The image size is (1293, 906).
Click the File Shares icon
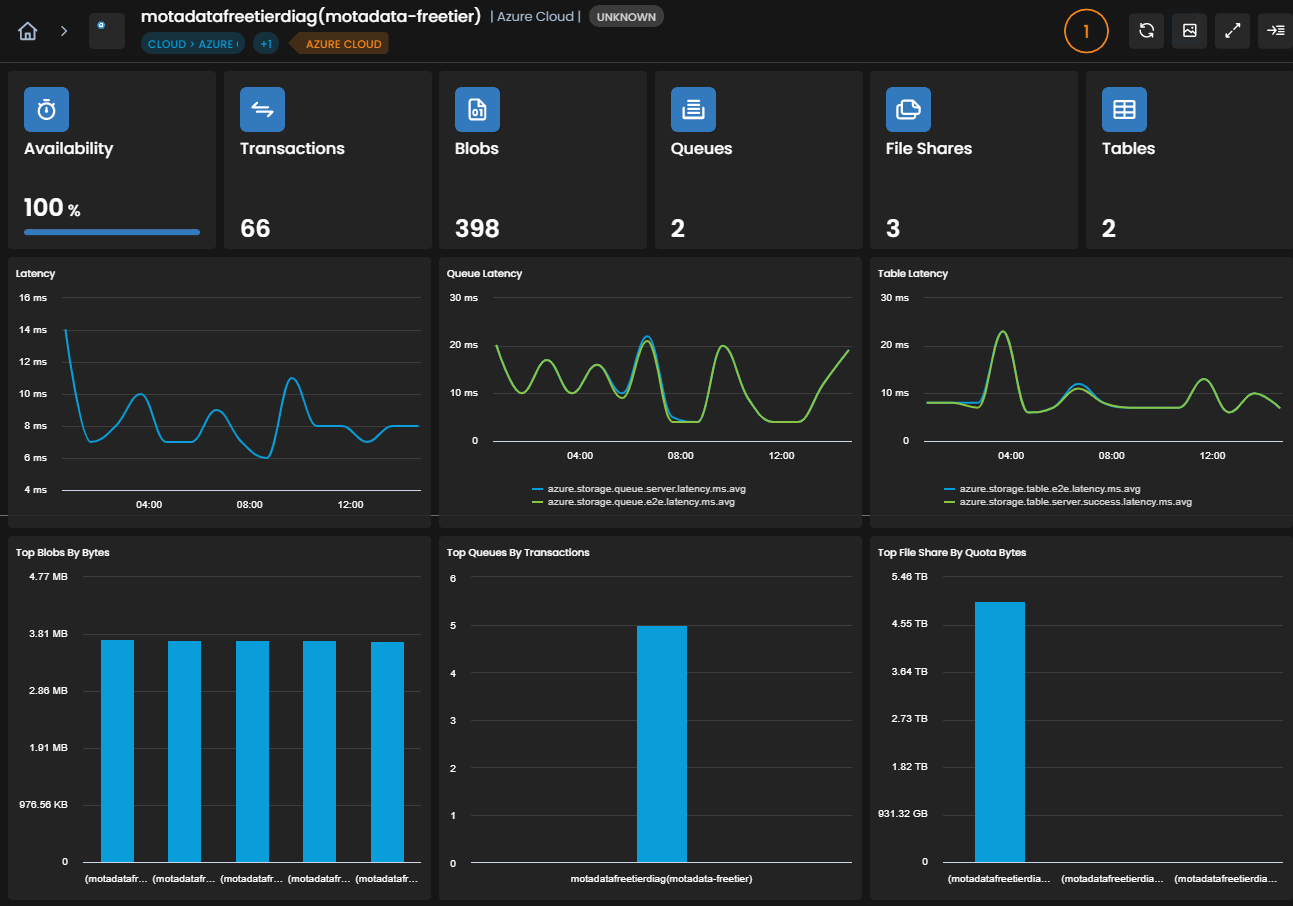pos(908,110)
